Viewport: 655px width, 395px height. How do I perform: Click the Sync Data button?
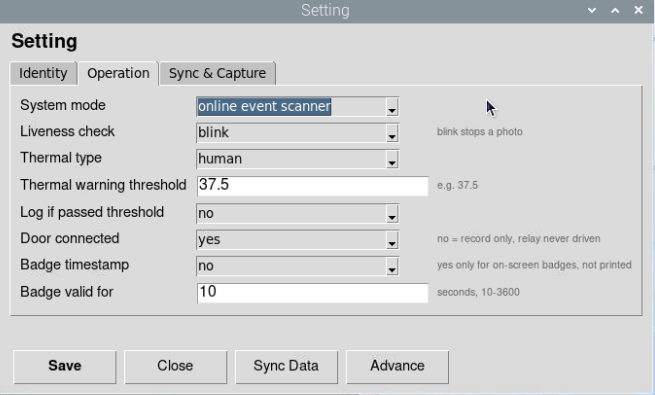click(286, 366)
